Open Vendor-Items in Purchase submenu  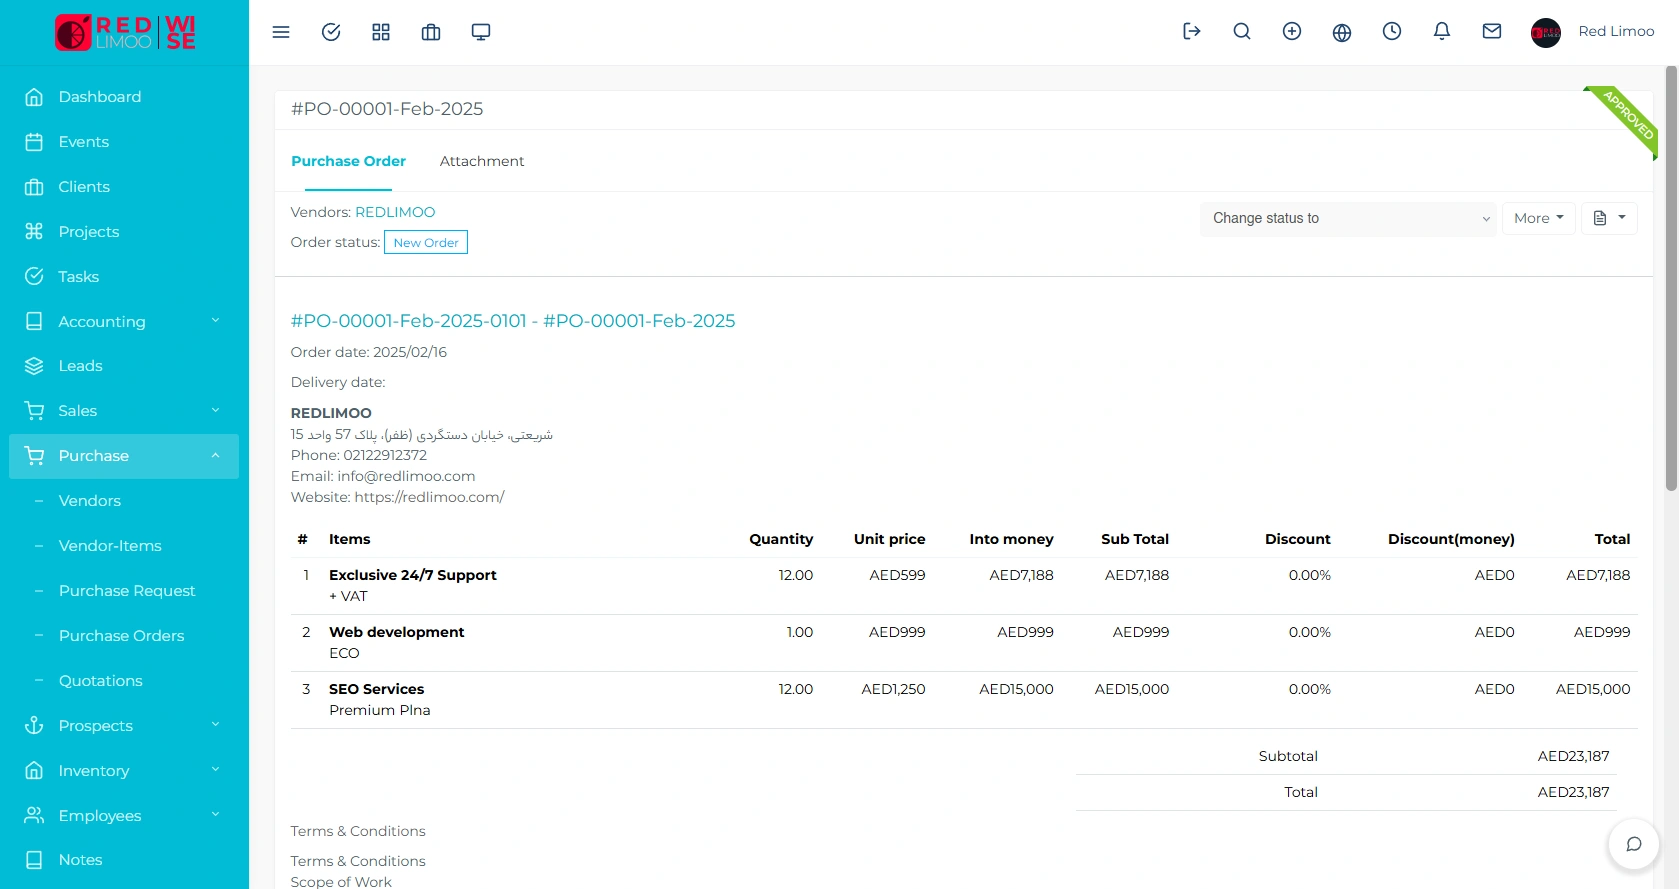point(110,546)
